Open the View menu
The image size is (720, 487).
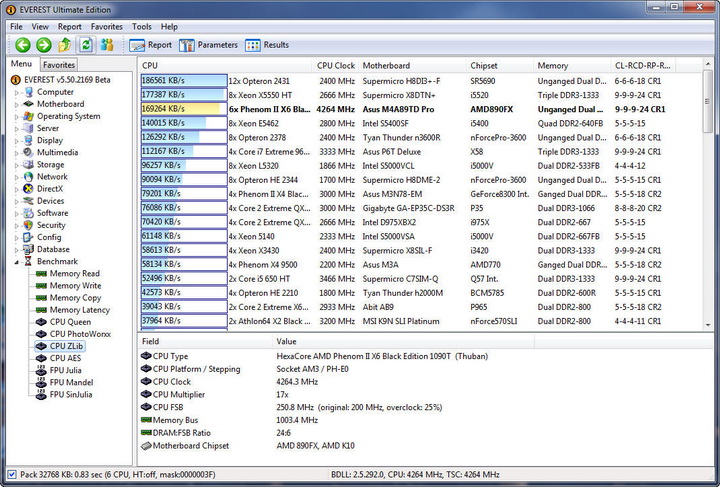40,27
